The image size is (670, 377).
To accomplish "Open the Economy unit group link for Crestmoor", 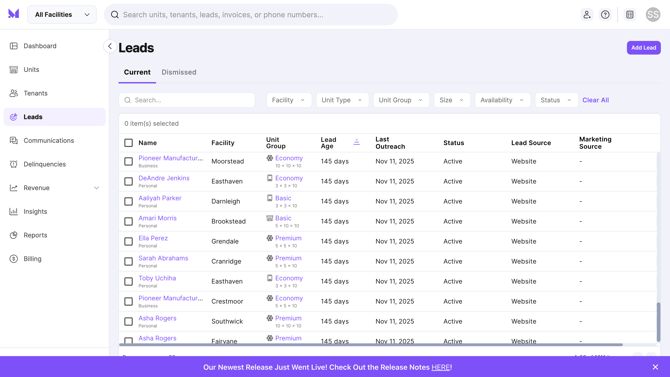I will [289, 298].
